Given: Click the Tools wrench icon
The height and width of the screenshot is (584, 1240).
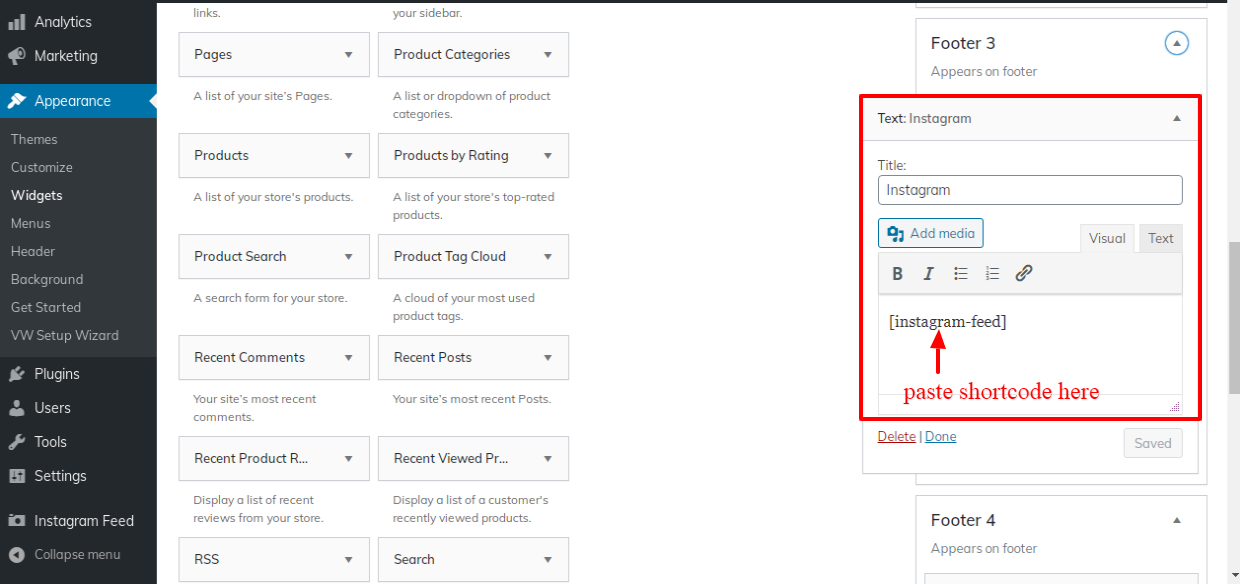Looking at the screenshot, I should click(17, 442).
